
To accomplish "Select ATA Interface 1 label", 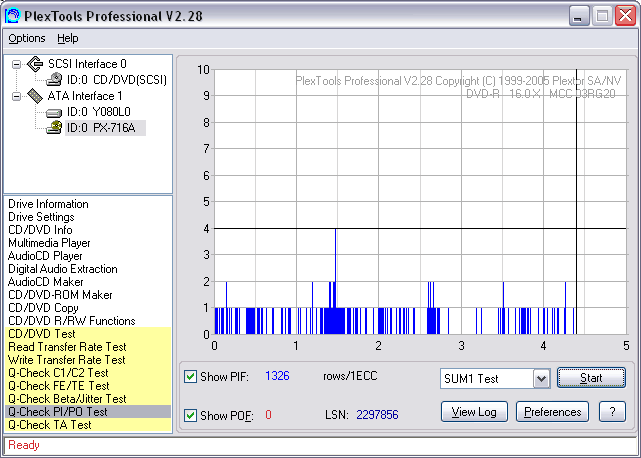I will pos(85,96).
